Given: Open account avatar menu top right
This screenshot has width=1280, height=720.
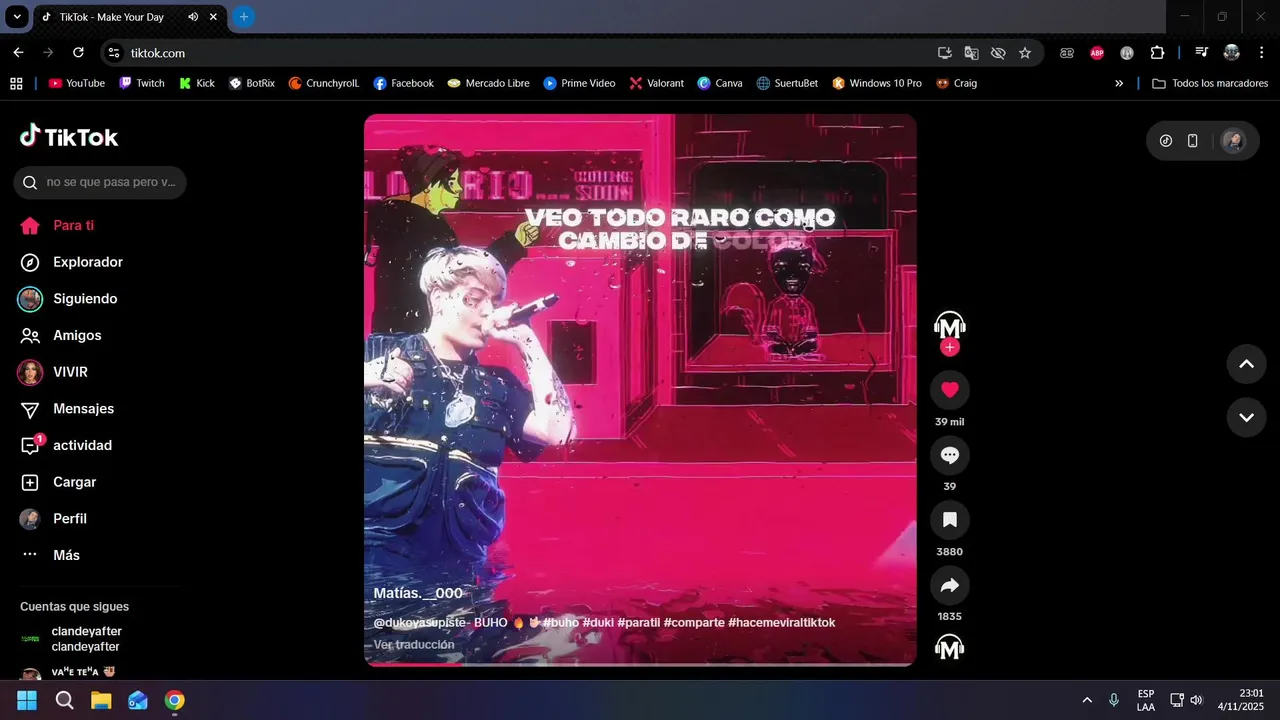Looking at the screenshot, I should pos(1234,141).
